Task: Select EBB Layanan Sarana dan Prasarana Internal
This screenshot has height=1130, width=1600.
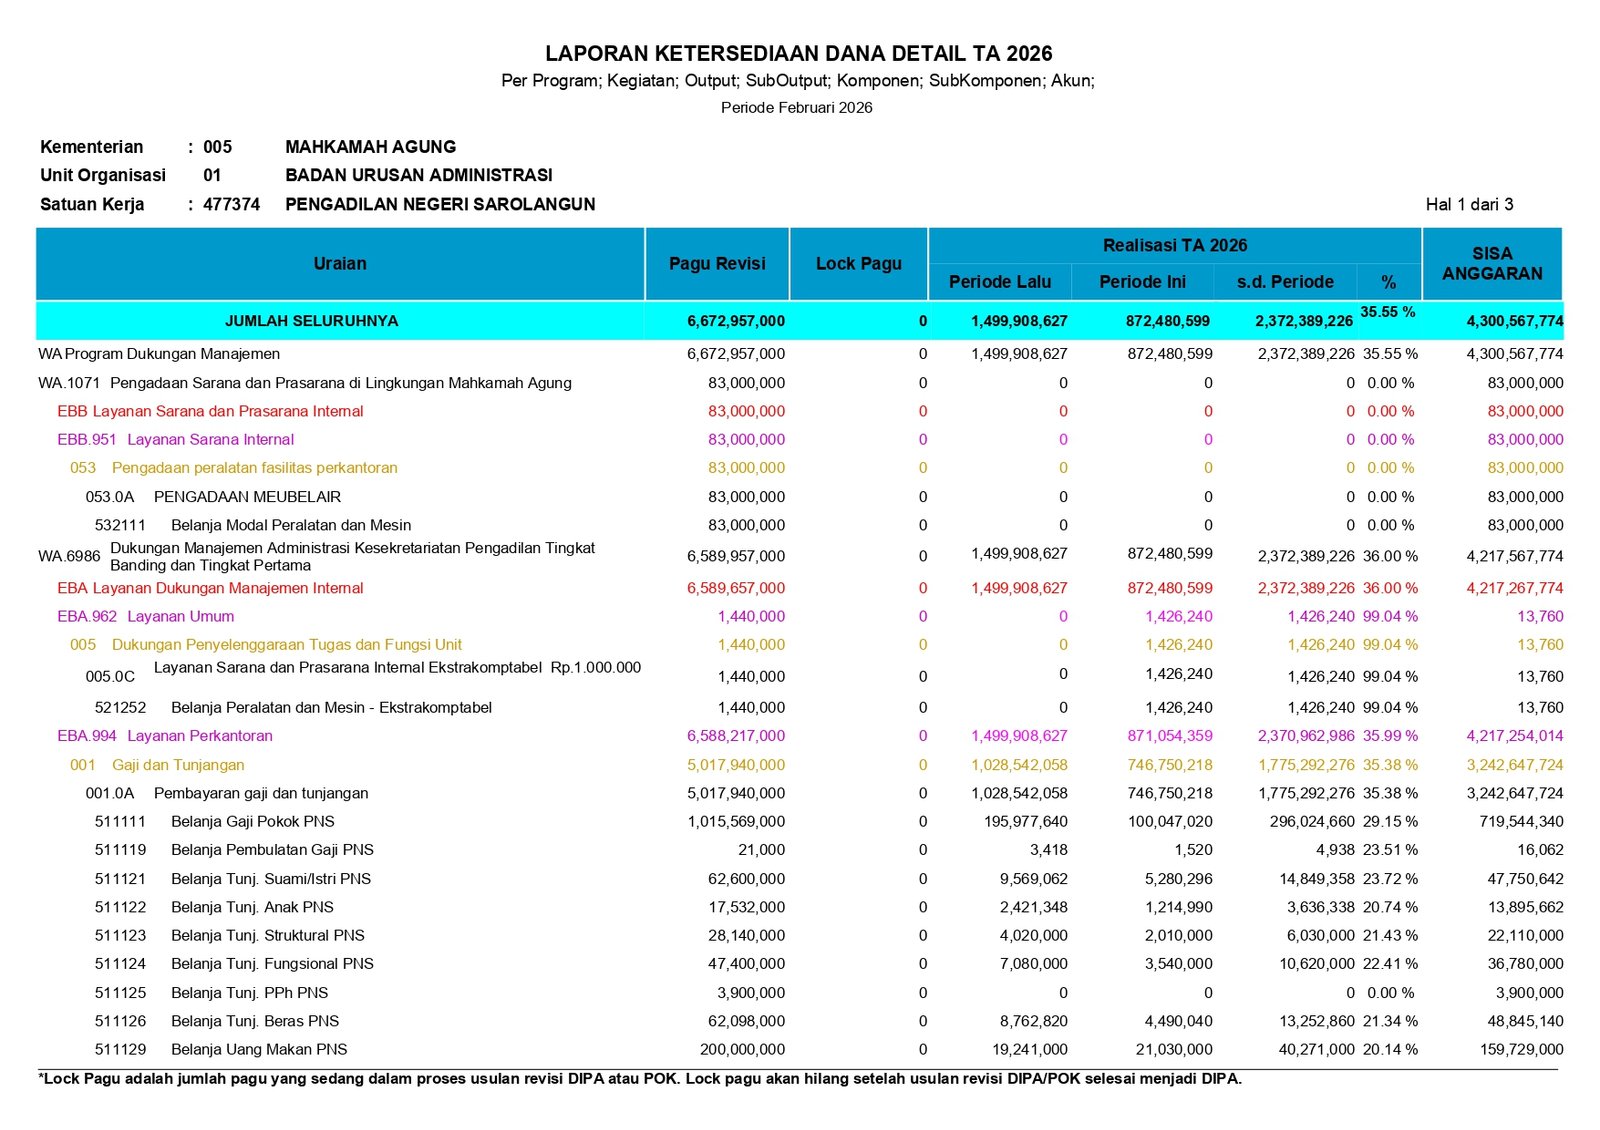Action: coord(210,411)
